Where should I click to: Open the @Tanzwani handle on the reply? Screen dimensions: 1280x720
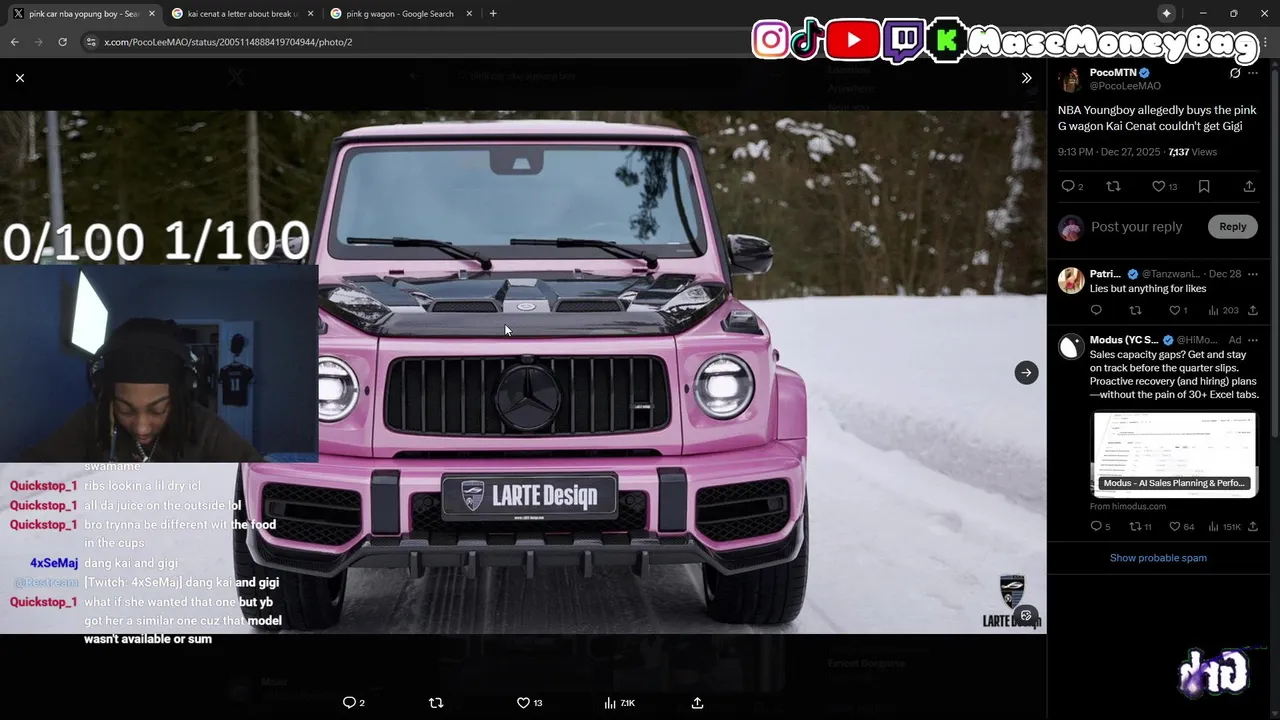(x=1171, y=274)
